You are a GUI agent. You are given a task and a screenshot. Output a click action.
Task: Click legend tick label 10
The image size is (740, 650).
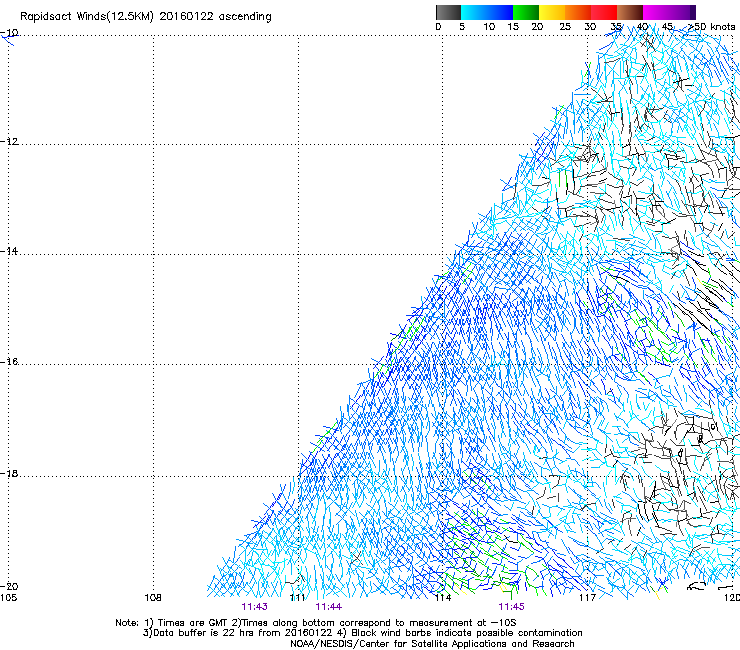[x=489, y=27]
